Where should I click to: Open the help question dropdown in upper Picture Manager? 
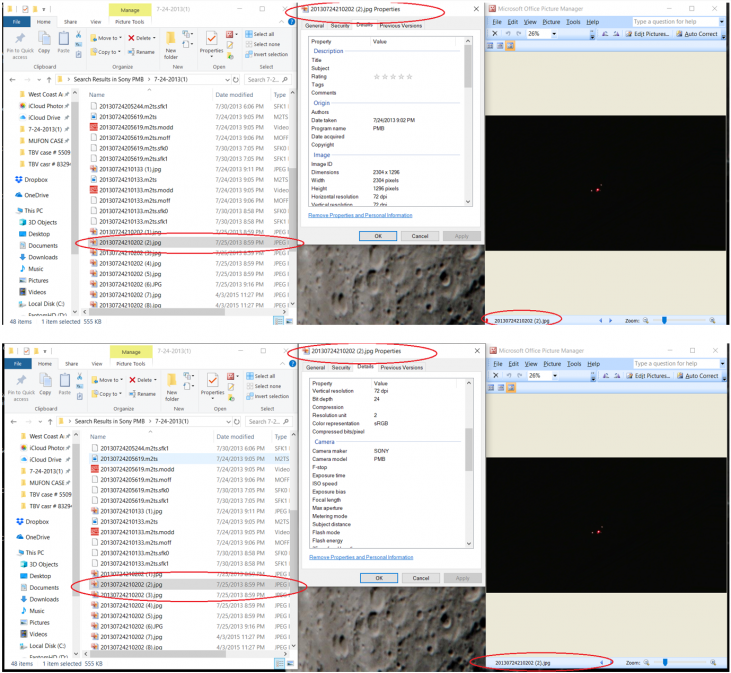point(722,21)
